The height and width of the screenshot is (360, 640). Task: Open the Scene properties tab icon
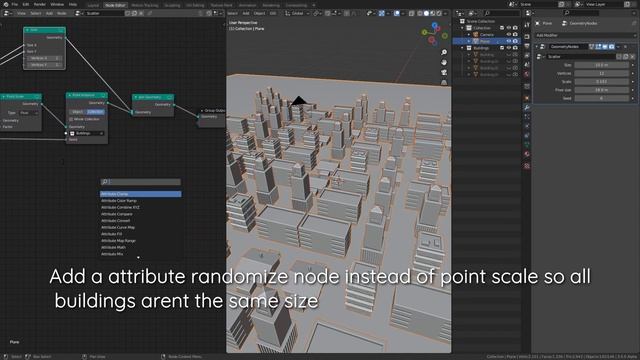(x=527, y=64)
